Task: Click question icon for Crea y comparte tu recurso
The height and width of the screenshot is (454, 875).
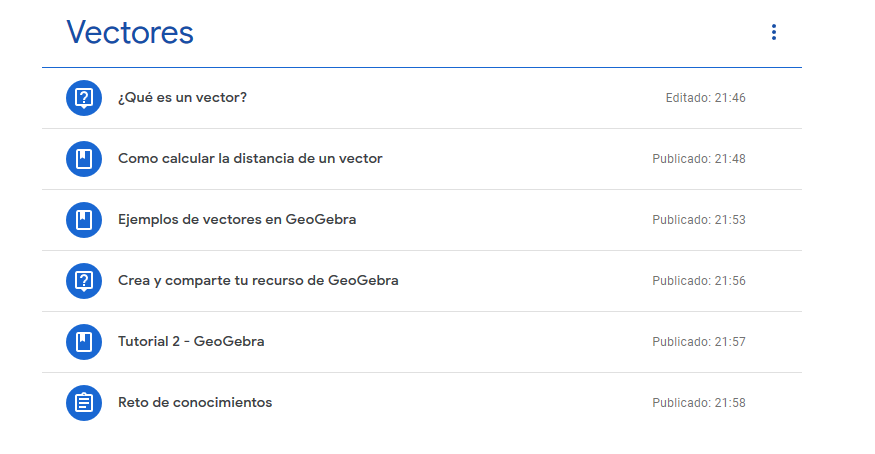Action: click(84, 281)
